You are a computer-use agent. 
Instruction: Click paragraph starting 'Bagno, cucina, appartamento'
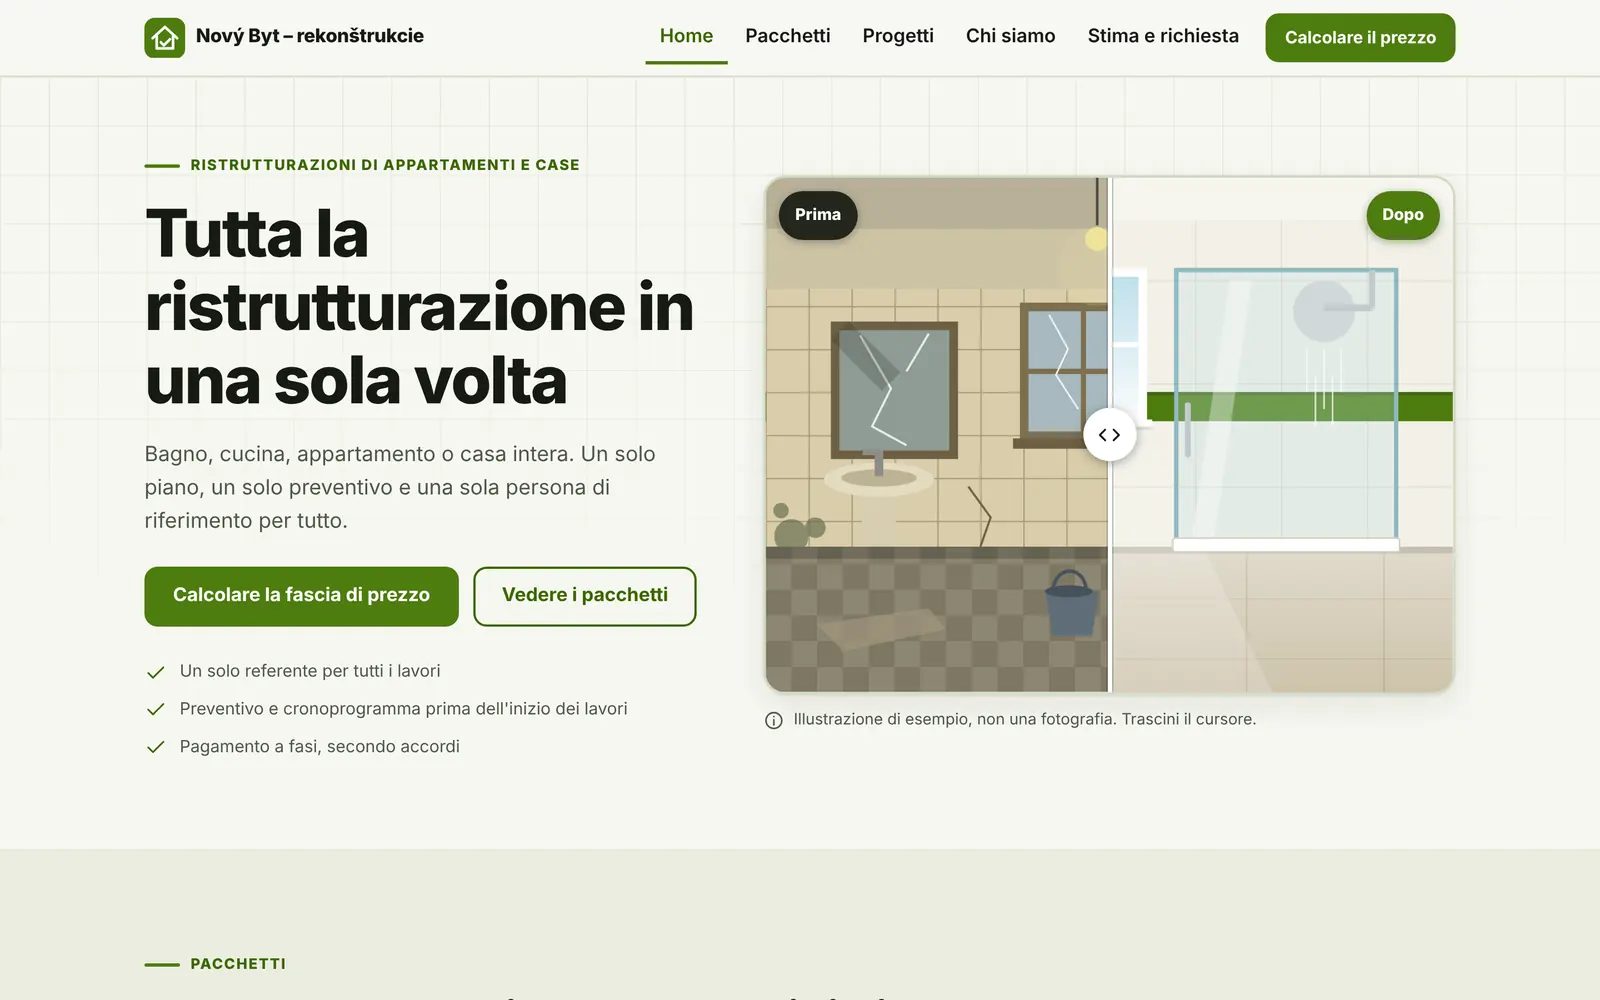[400, 487]
